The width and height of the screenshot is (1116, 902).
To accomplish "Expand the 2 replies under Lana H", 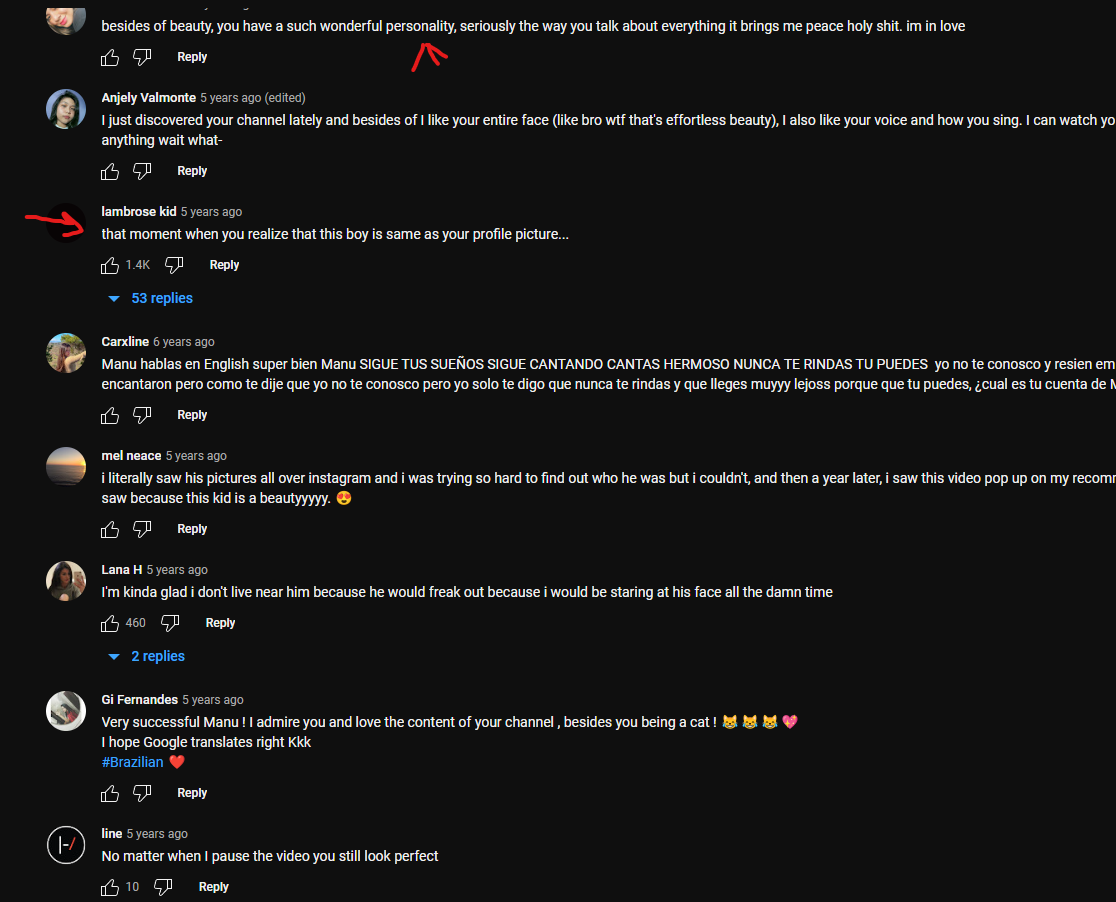I will 147,656.
